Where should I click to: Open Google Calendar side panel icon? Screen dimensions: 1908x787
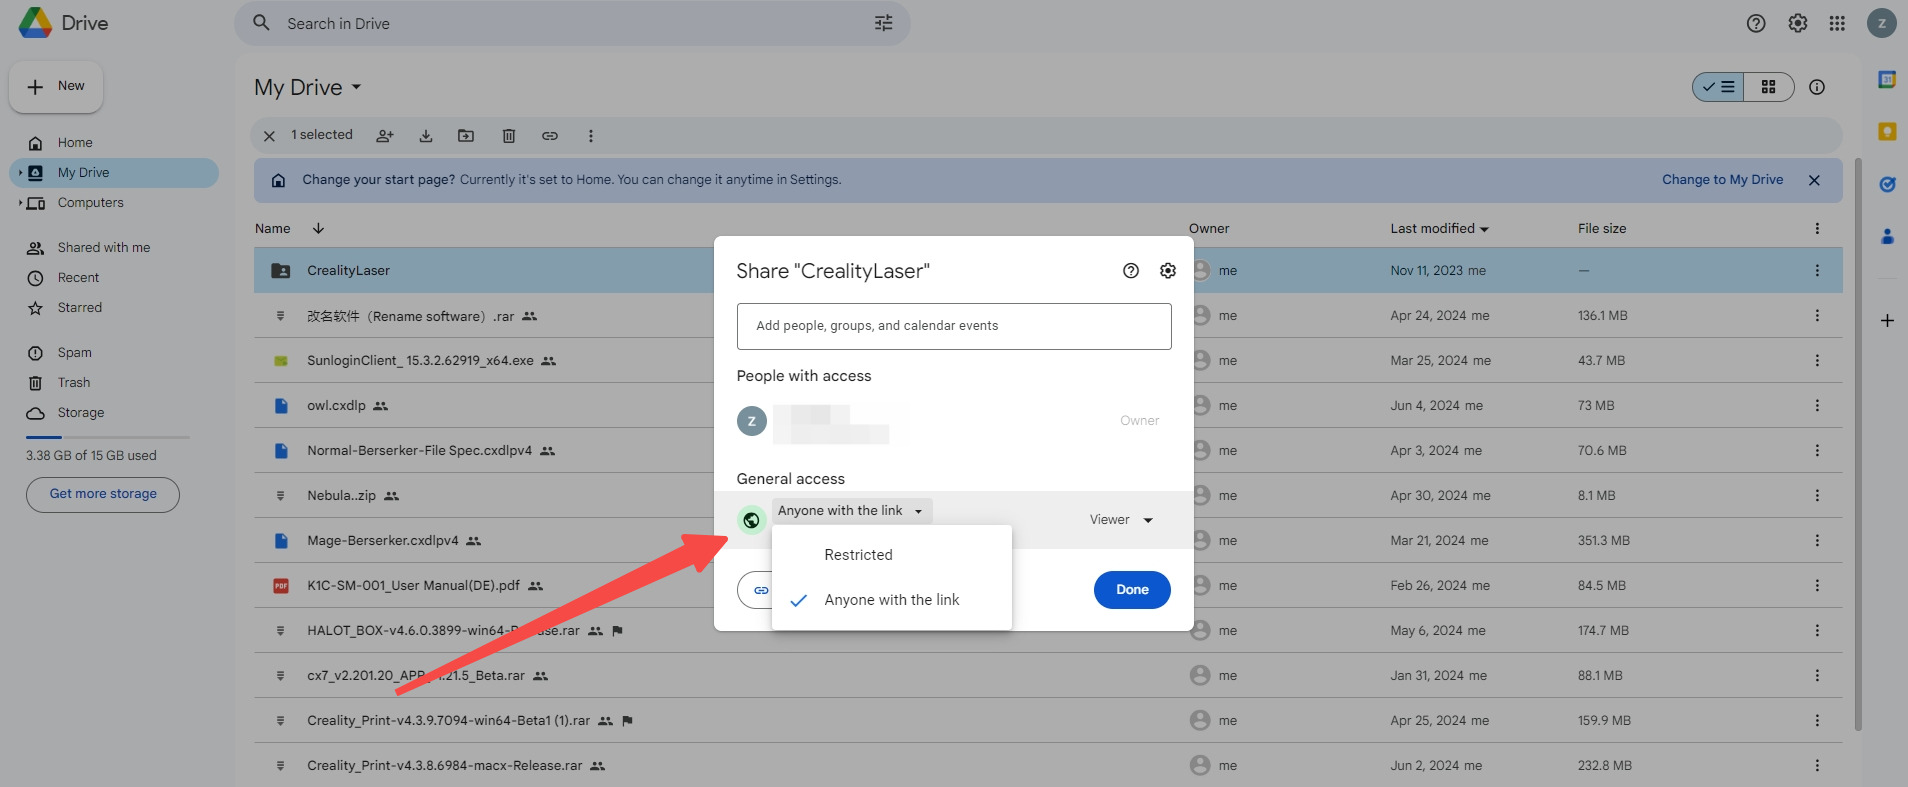pos(1887,79)
